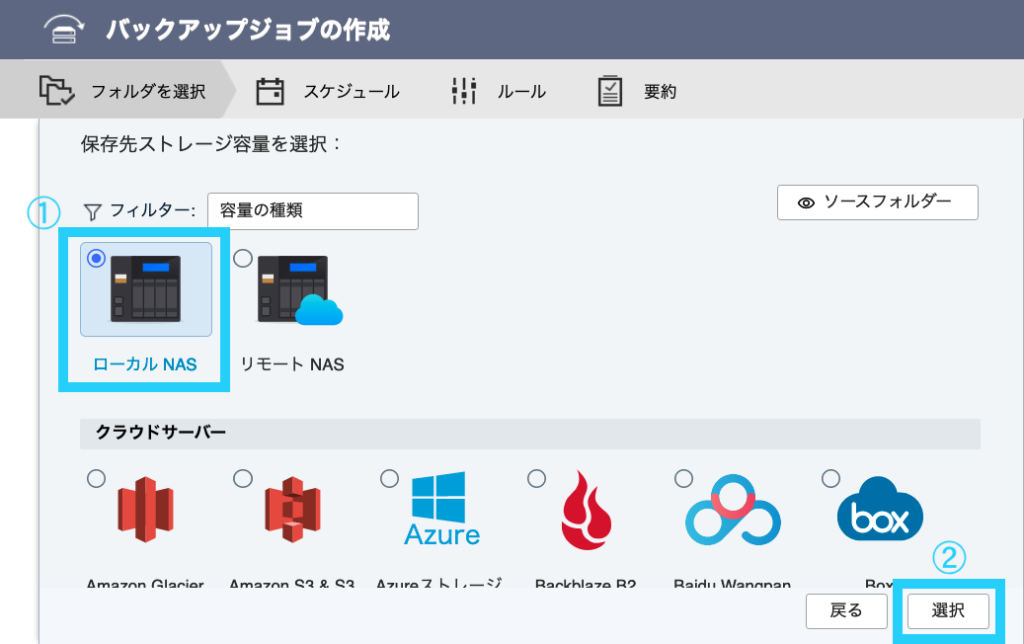Click the backup job header icon

click(x=63, y=29)
